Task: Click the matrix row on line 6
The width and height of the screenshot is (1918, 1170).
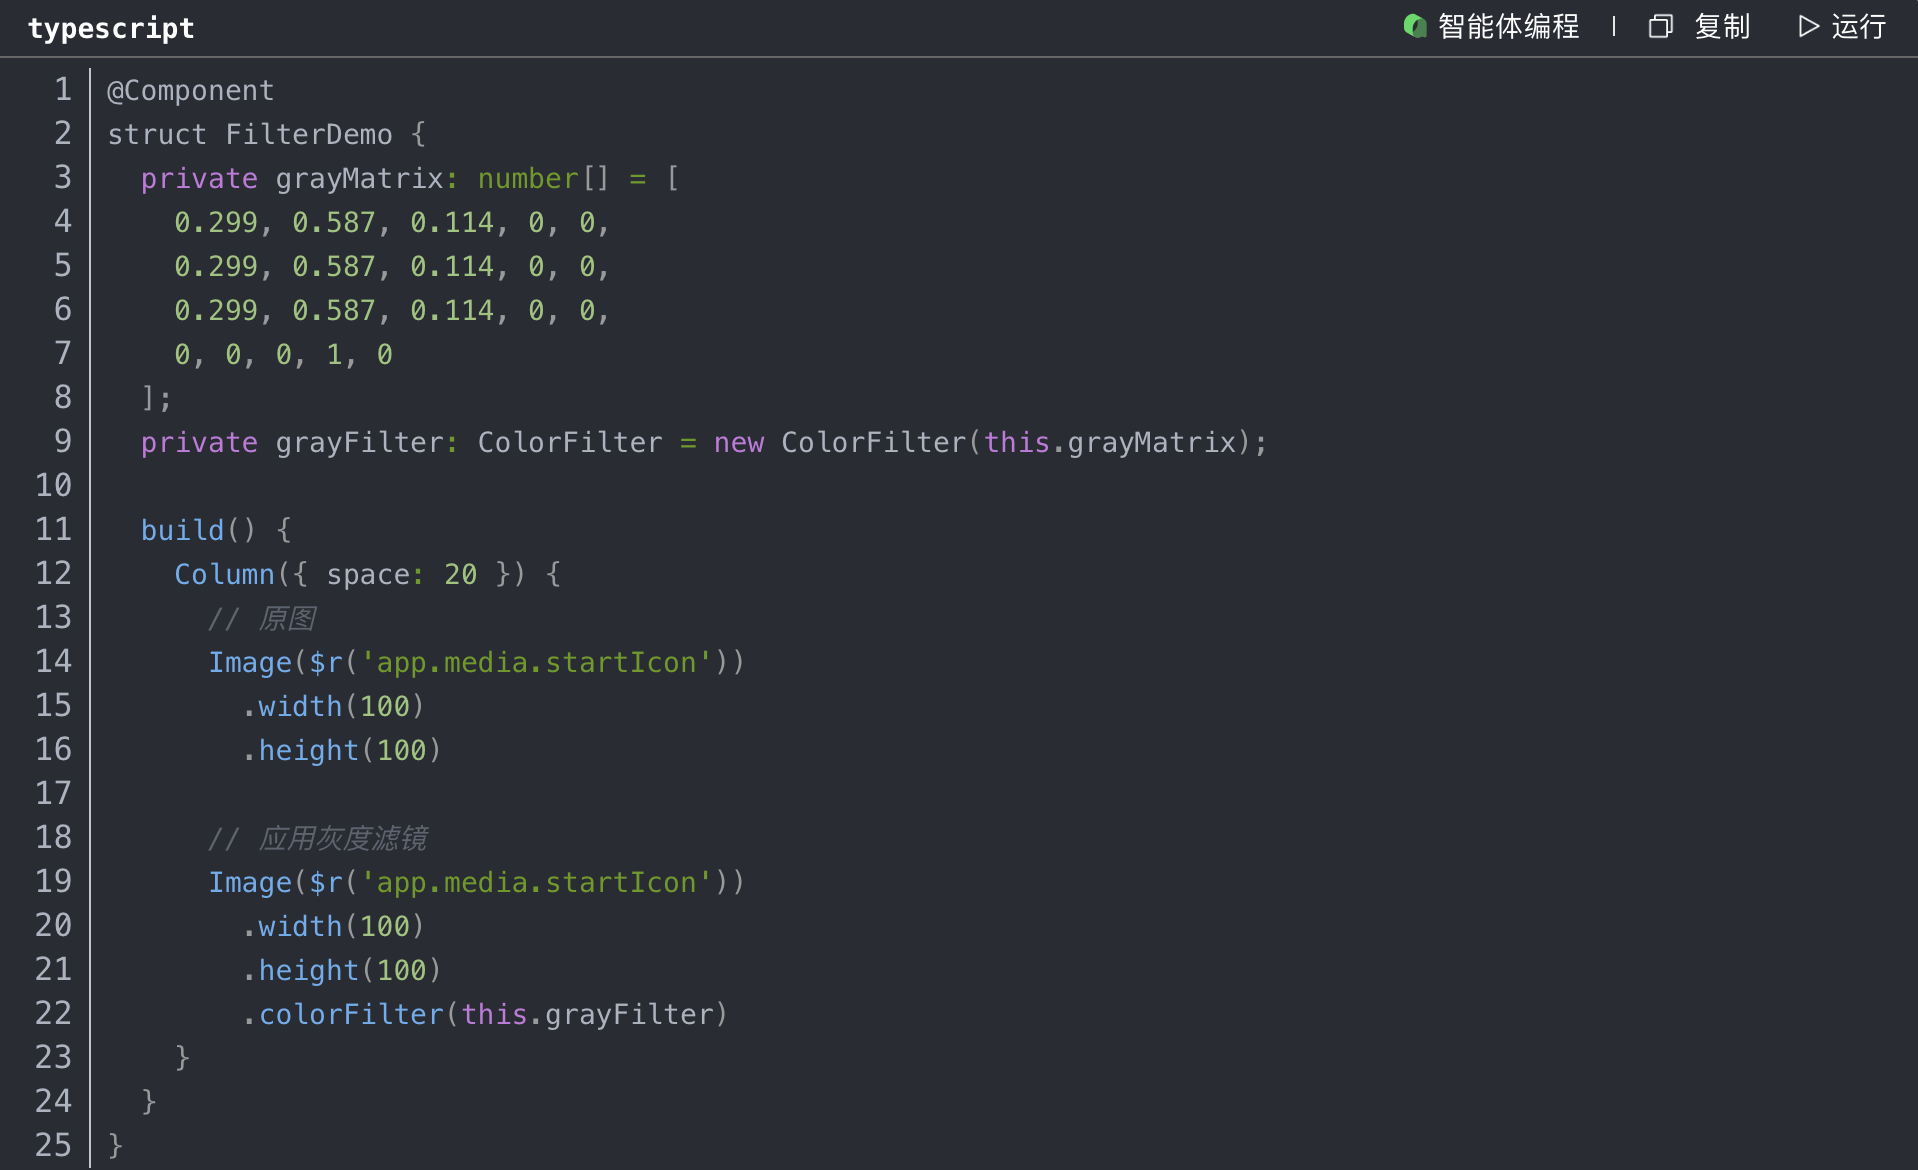Action: (392, 310)
